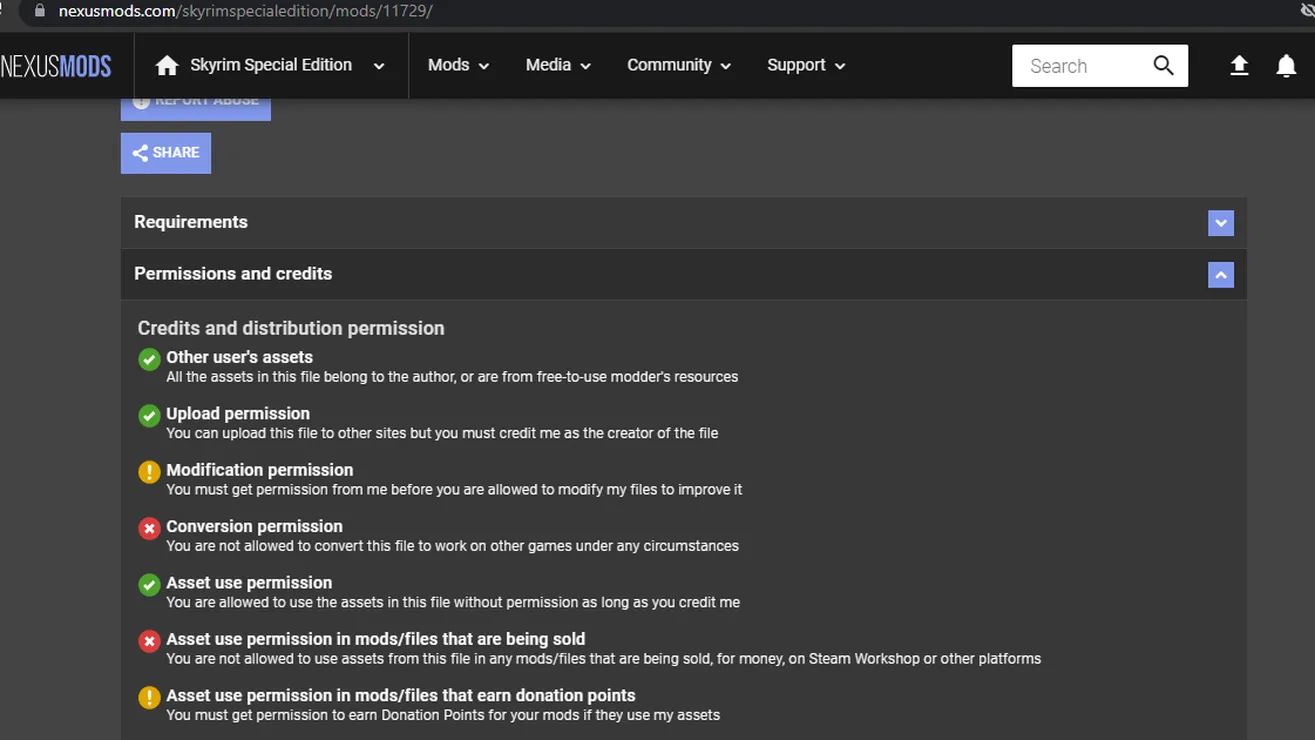Viewport: 1315px width, 740px height.
Task: Click yellow warning icon beside Modification permission
Action: click(x=149, y=472)
